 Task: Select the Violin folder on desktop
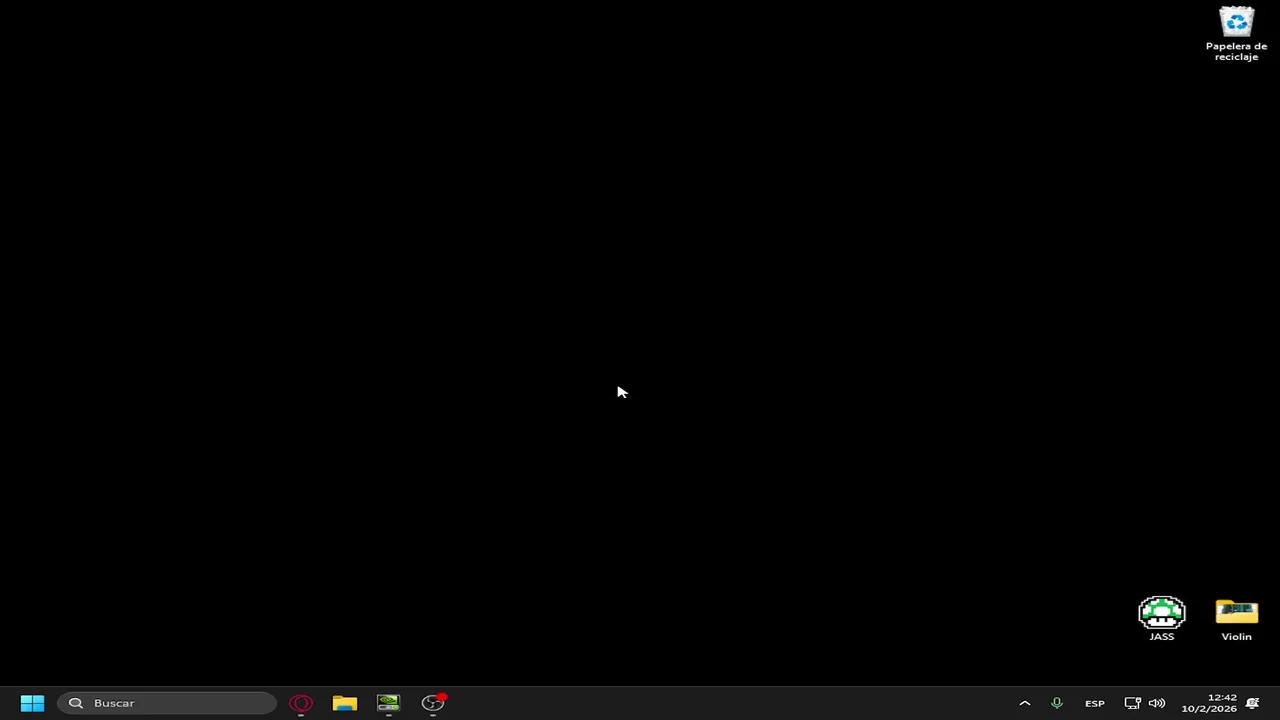pos(1236,619)
